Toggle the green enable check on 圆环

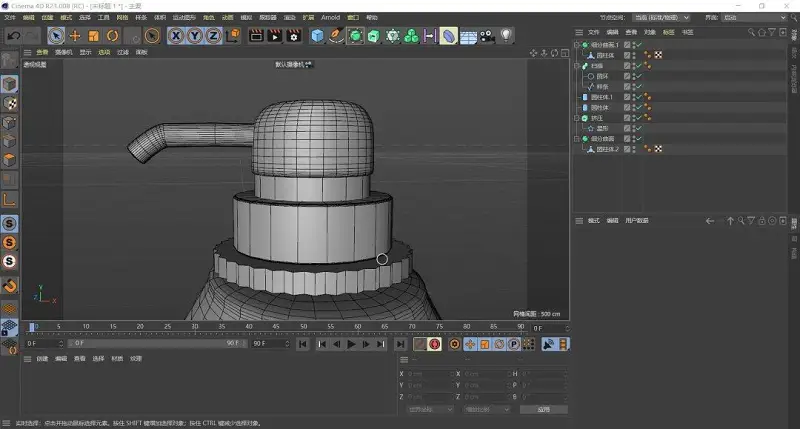pos(639,76)
